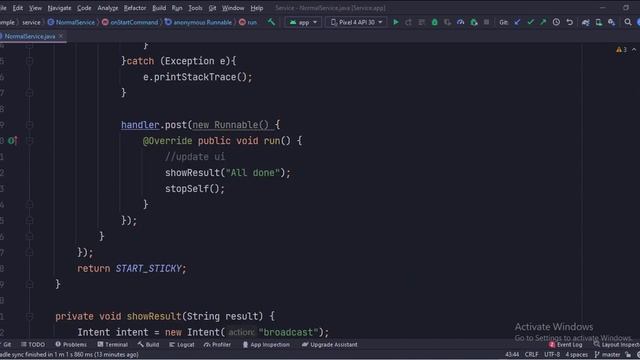Click the Apply Changes and Restart Activity icon
640x360 pixels.
click(409, 22)
